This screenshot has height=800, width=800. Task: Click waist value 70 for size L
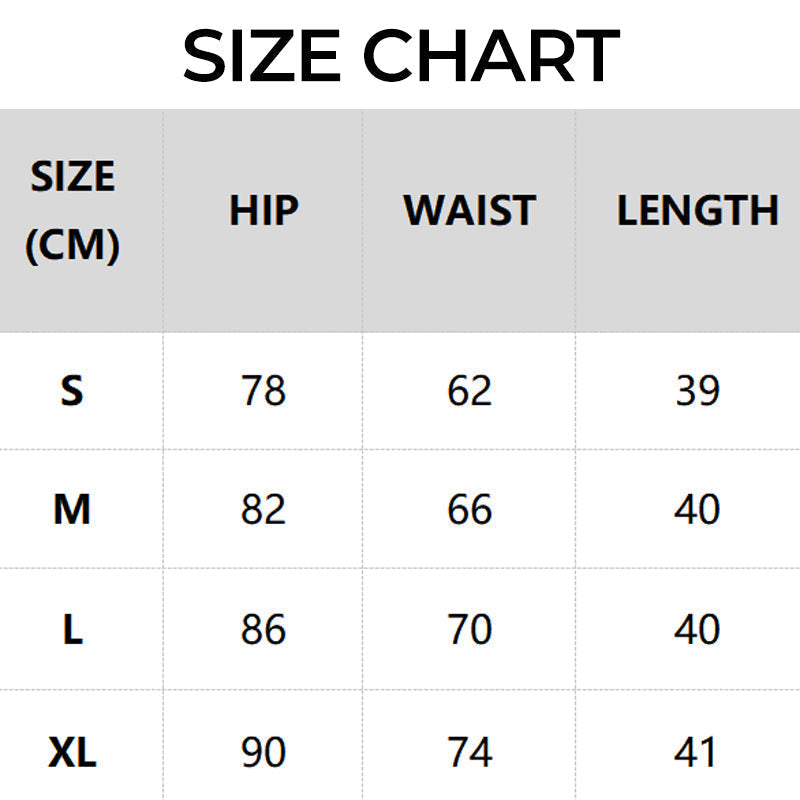pyautogui.click(x=469, y=630)
